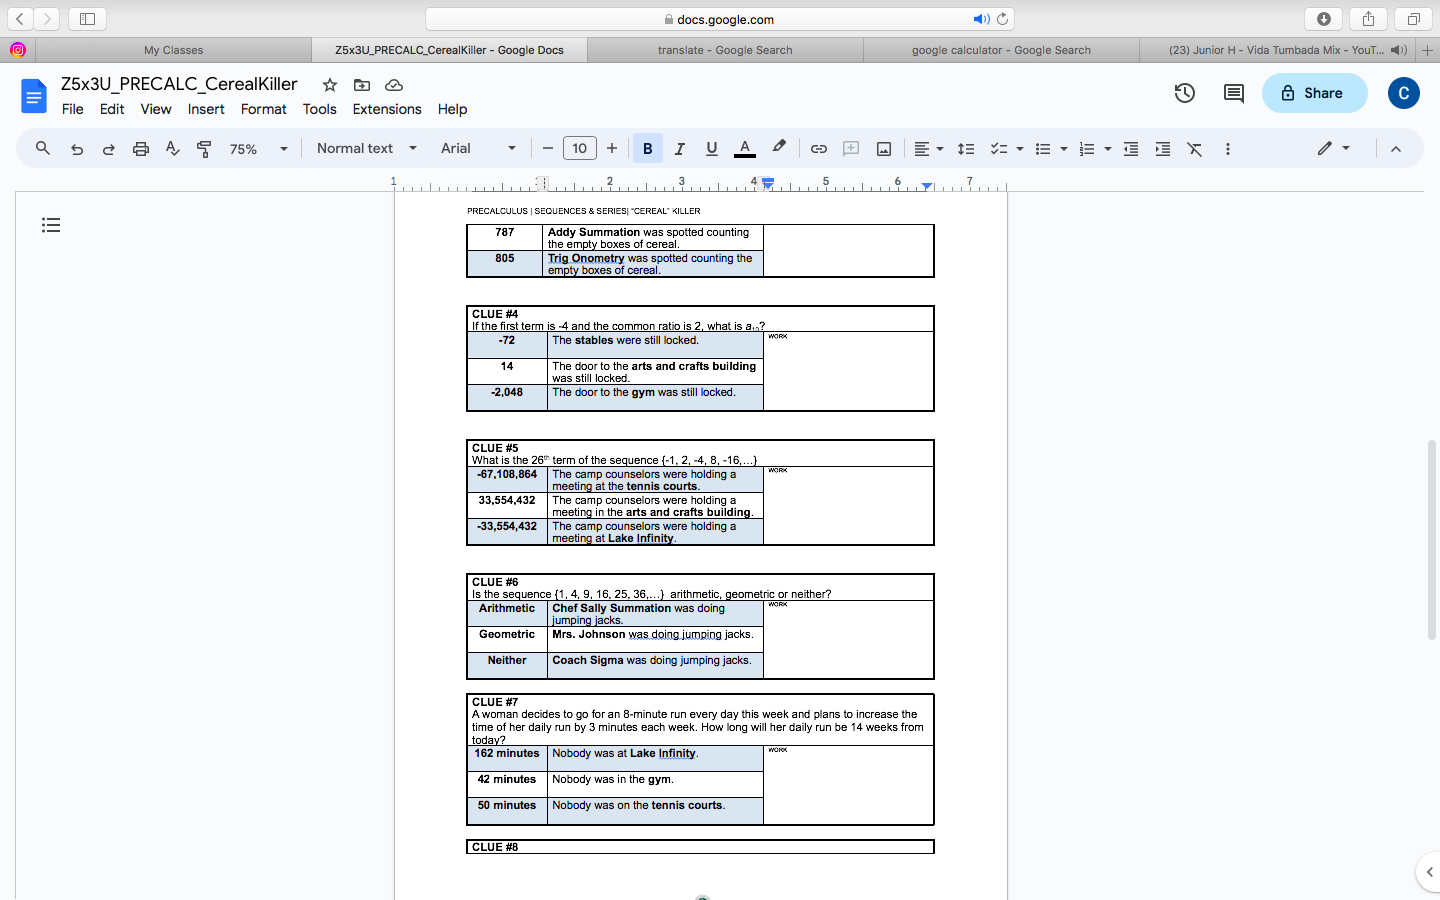Expand bulleted list options arrow
Image resolution: width=1440 pixels, height=900 pixels.
click(x=1064, y=149)
